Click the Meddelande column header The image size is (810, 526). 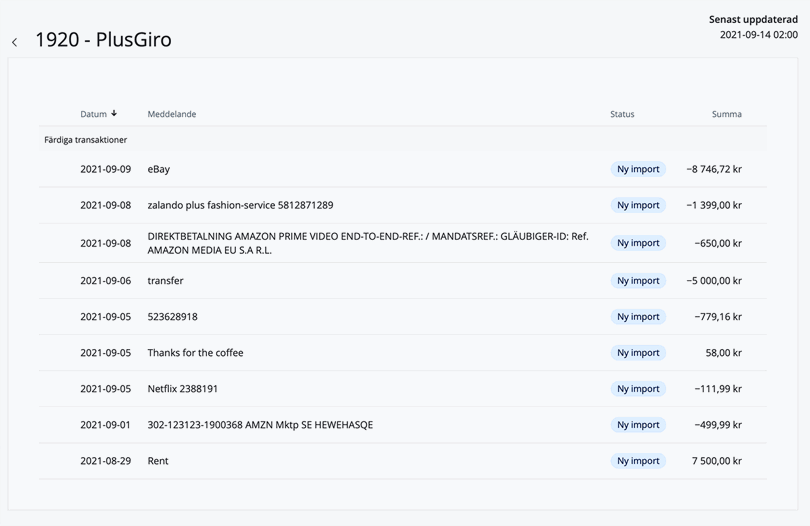(x=172, y=114)
